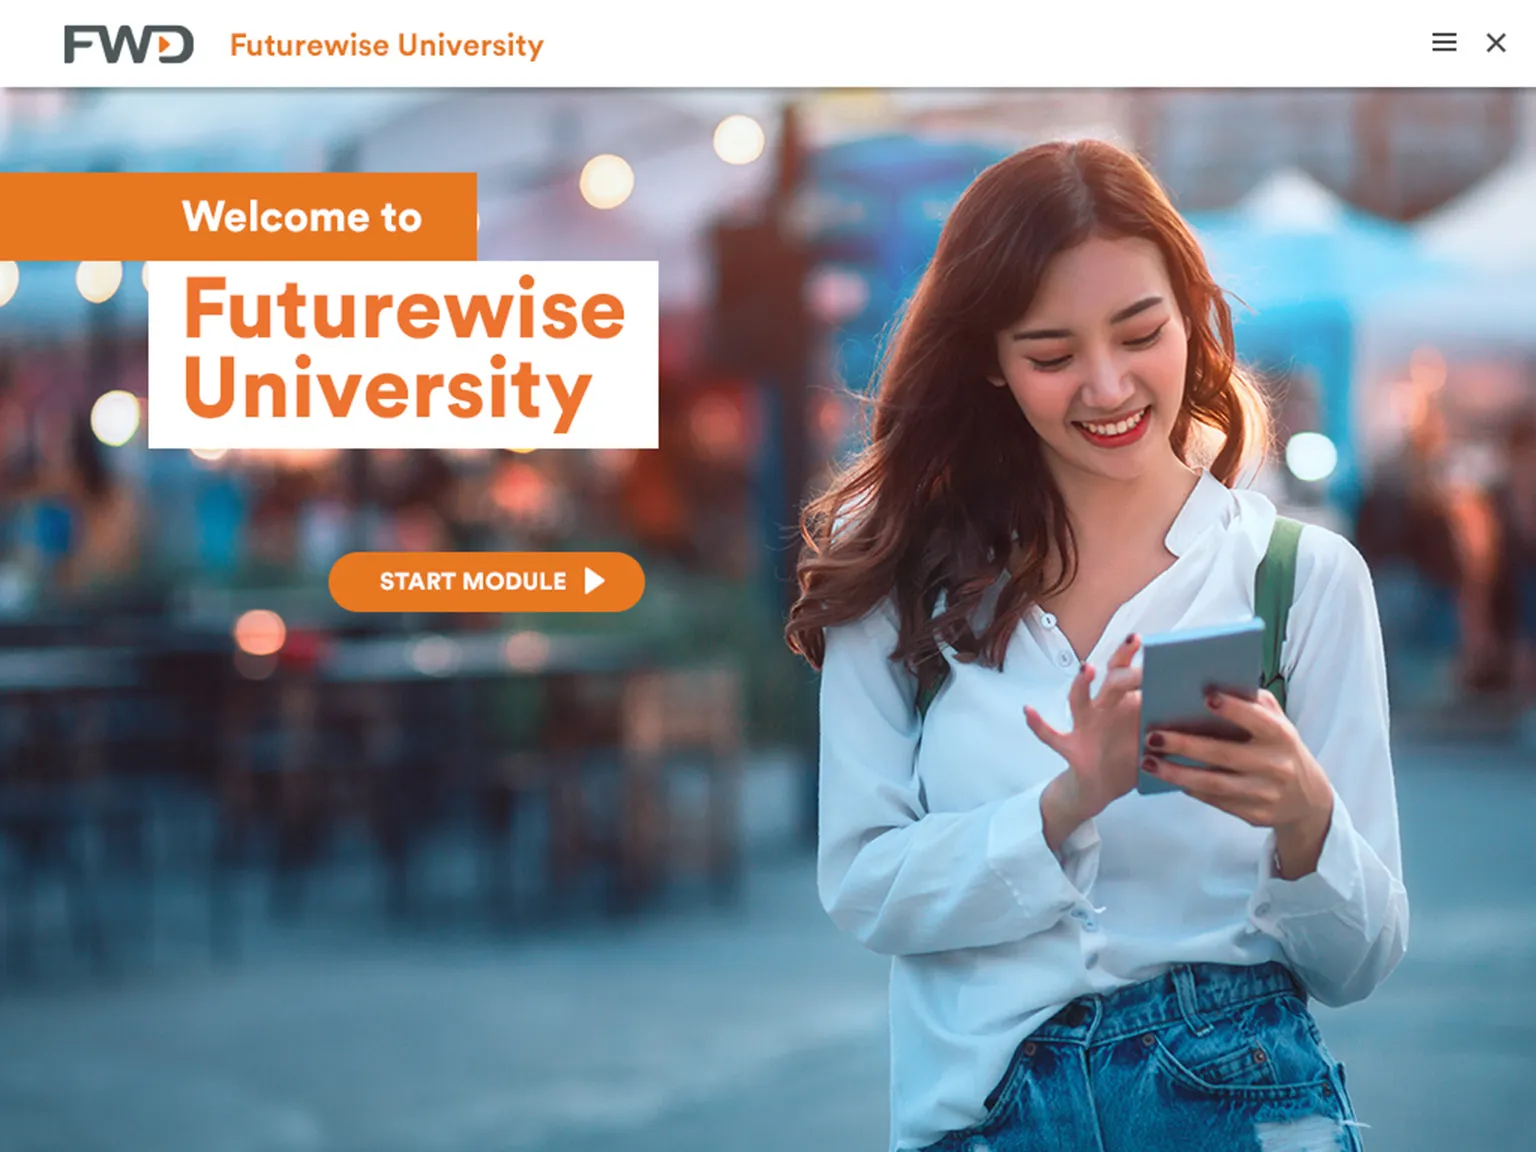Screen dimensions: 1536x1152
Task: Click the word Futurewise in large heading
Action: [404, 309]
